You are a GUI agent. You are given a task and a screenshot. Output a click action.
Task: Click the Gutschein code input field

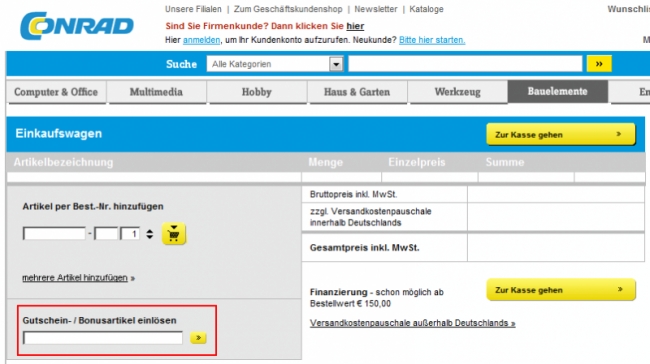(103, 338)
